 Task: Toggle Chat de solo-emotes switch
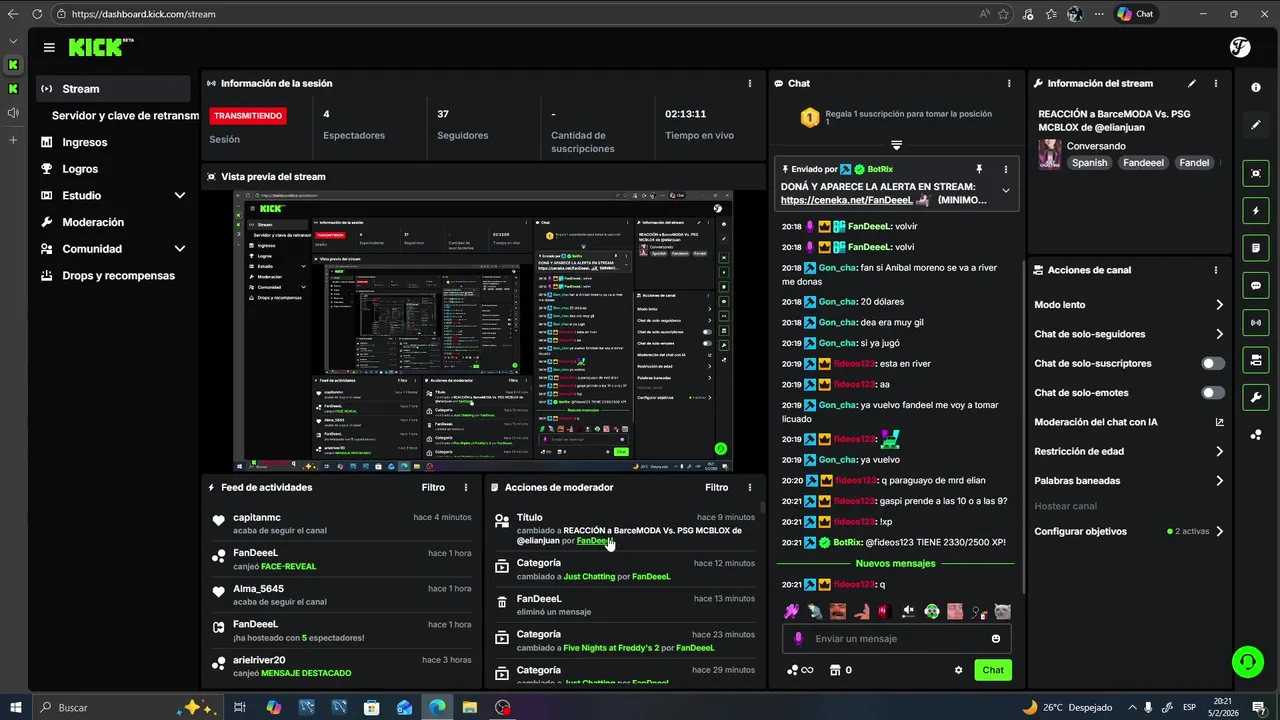(x=1213, y=393)
